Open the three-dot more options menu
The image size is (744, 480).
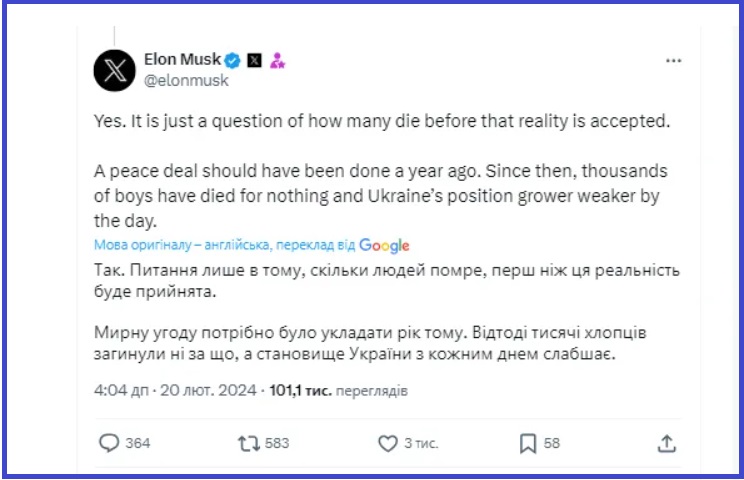(x=673, y=60)
